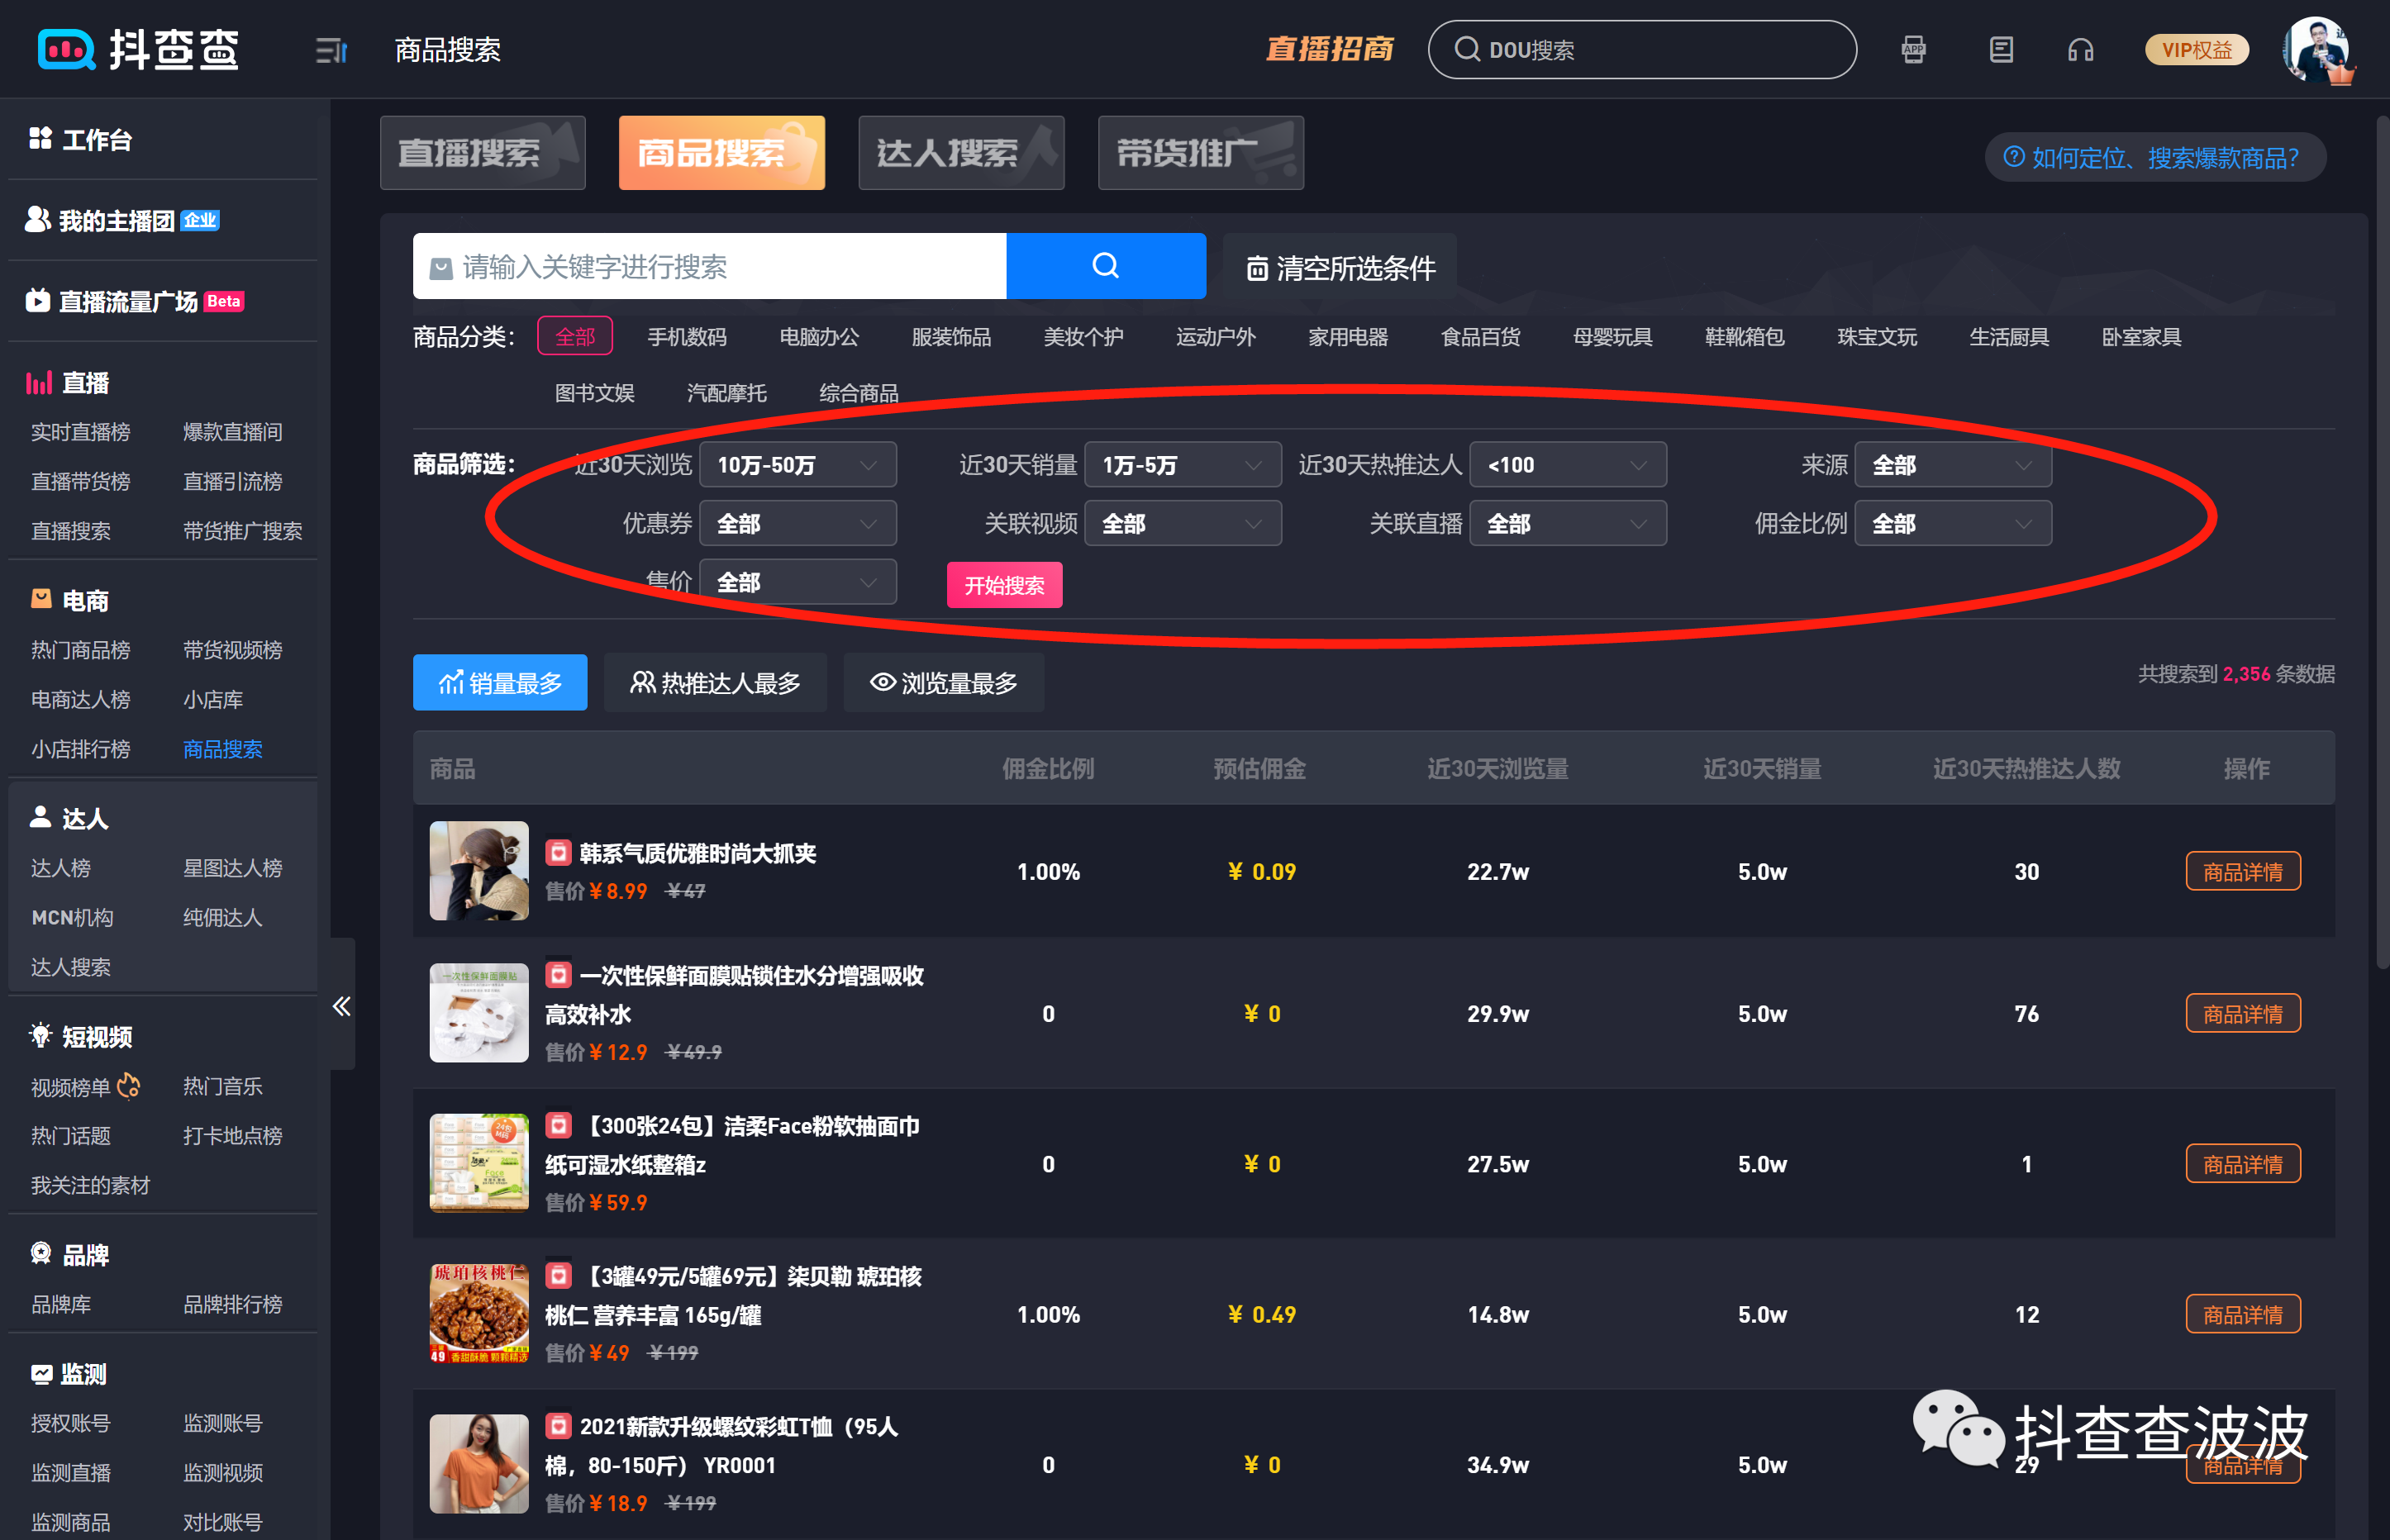
Task: Sort results by 浏览量最多
Action: click(x=943, y=683)
